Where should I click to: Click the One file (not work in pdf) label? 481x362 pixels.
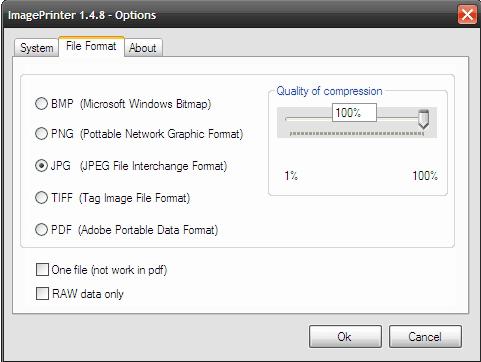[x=109, y=270]
